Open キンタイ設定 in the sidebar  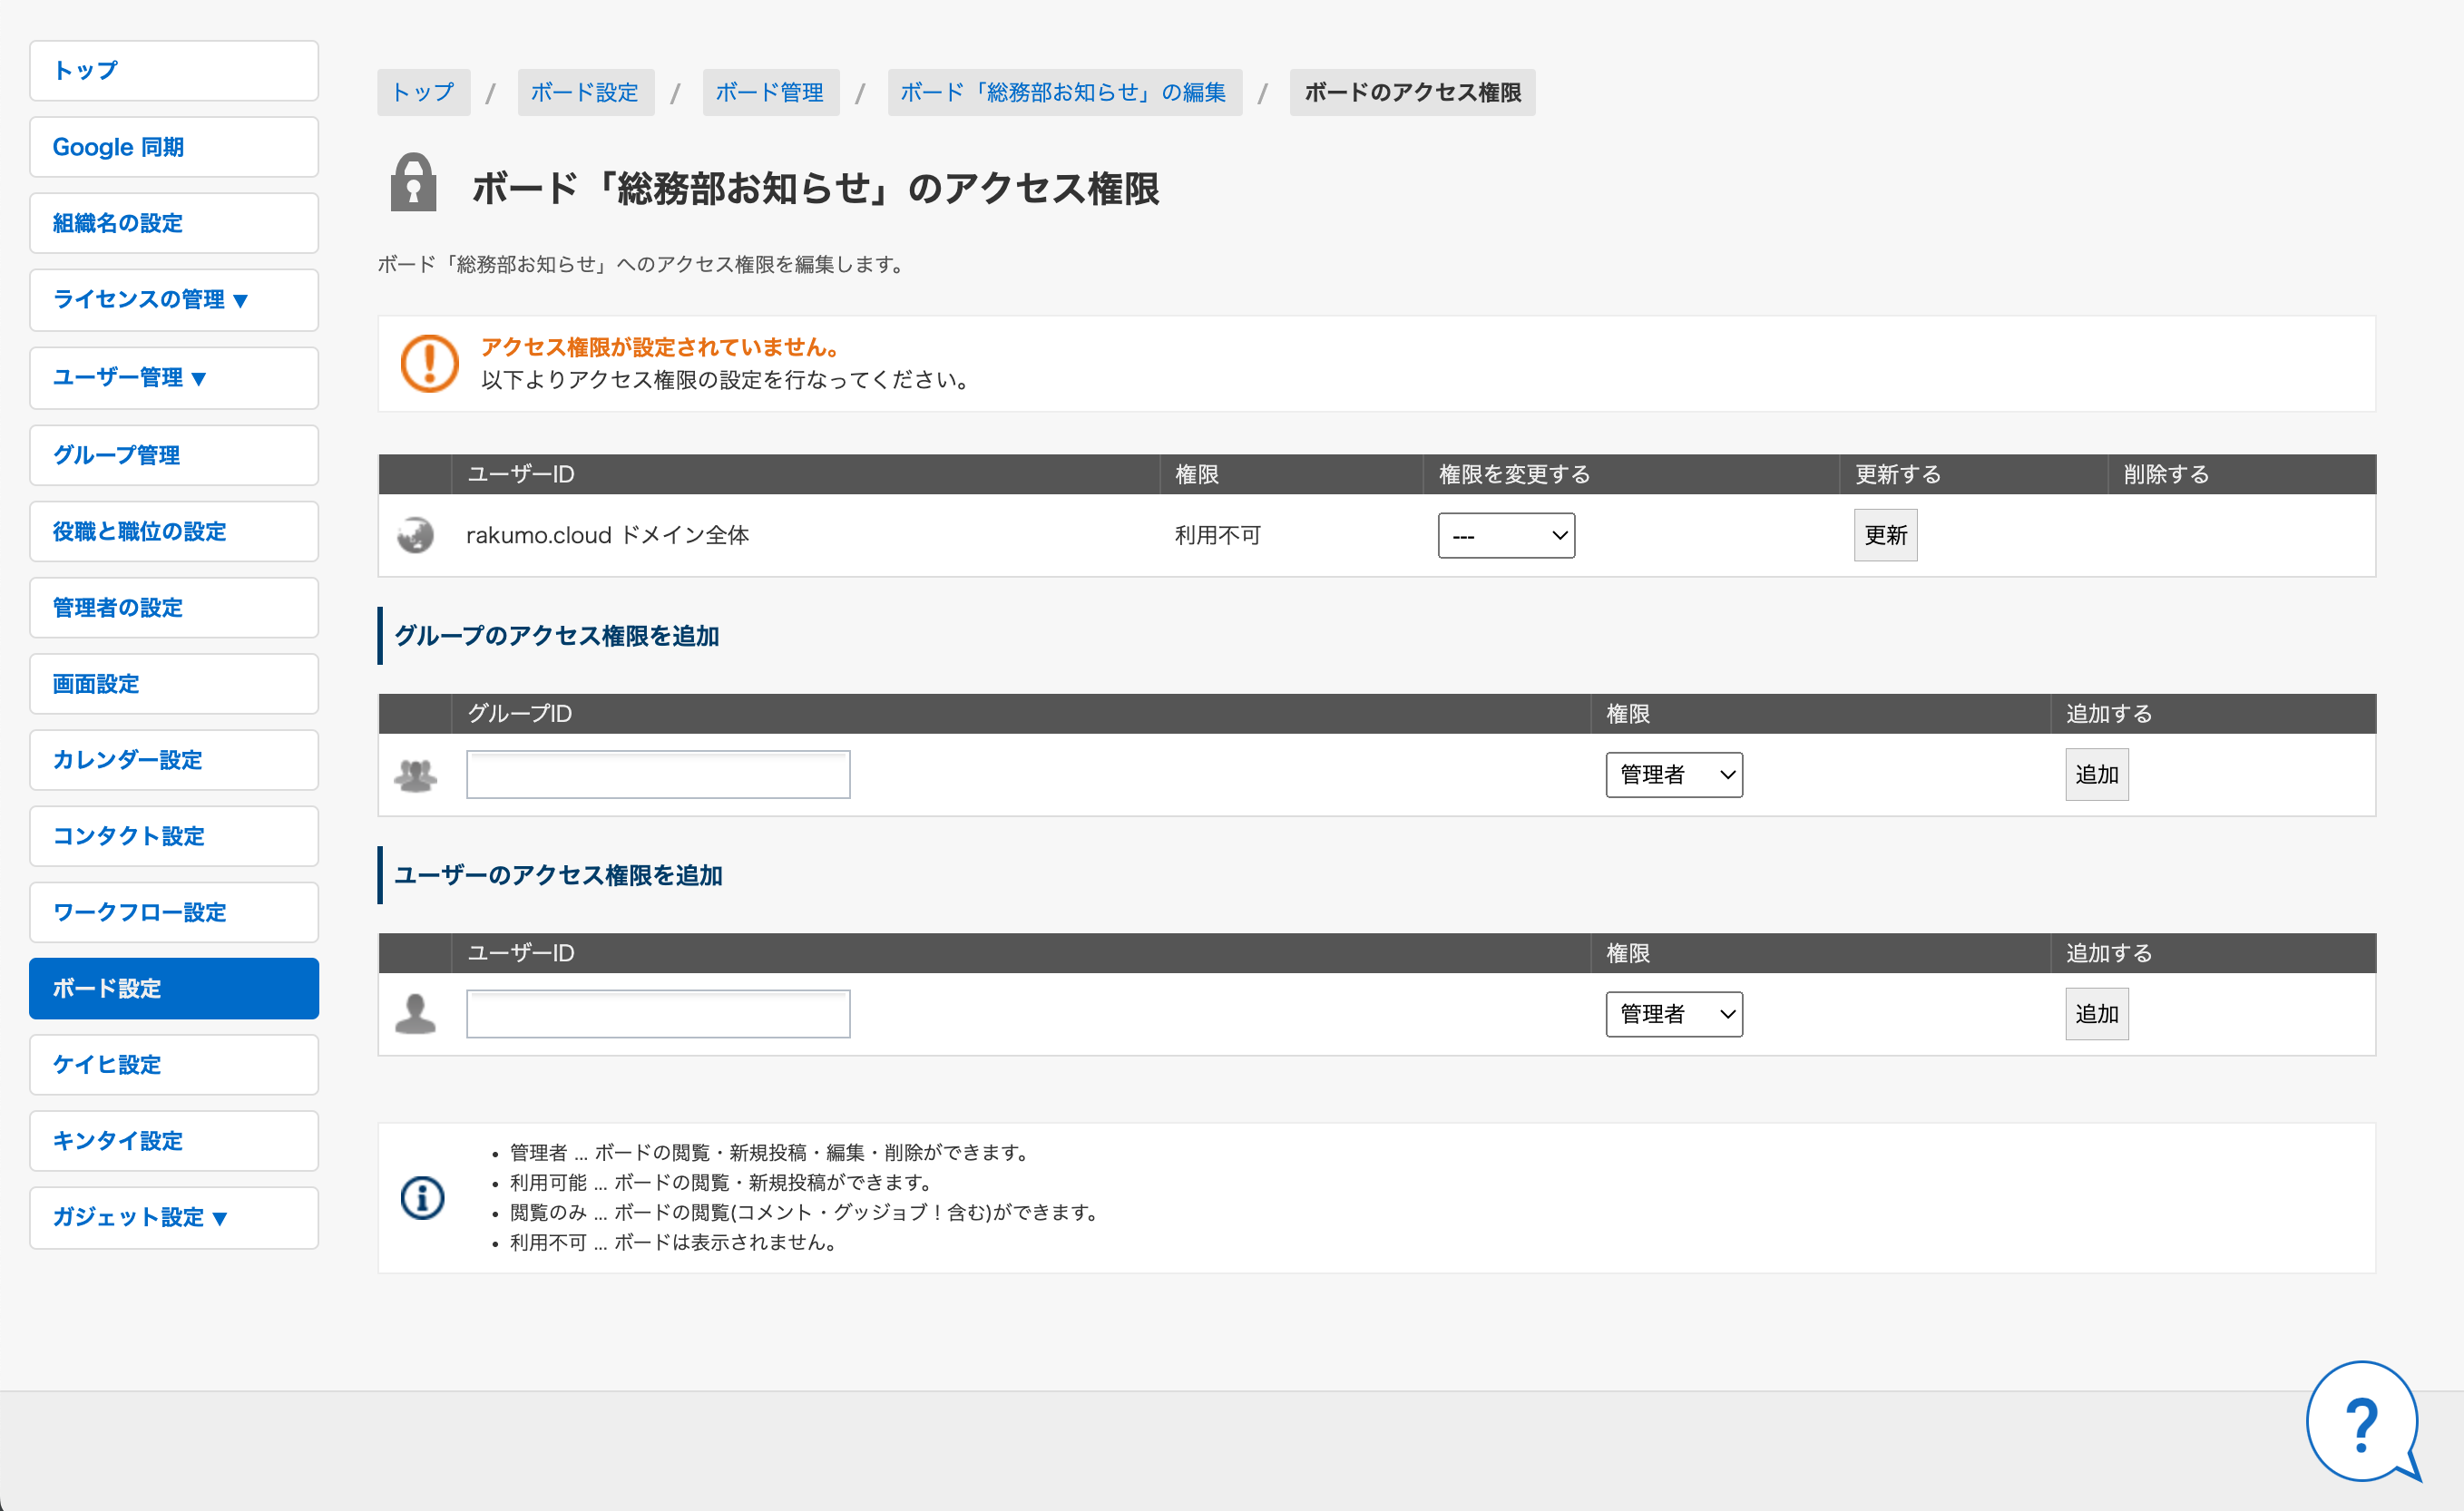[174, 1140]
